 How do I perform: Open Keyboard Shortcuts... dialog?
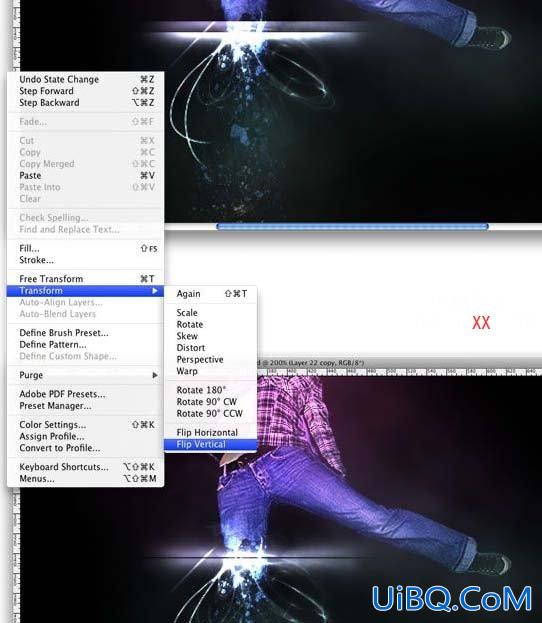pos(85,467)
